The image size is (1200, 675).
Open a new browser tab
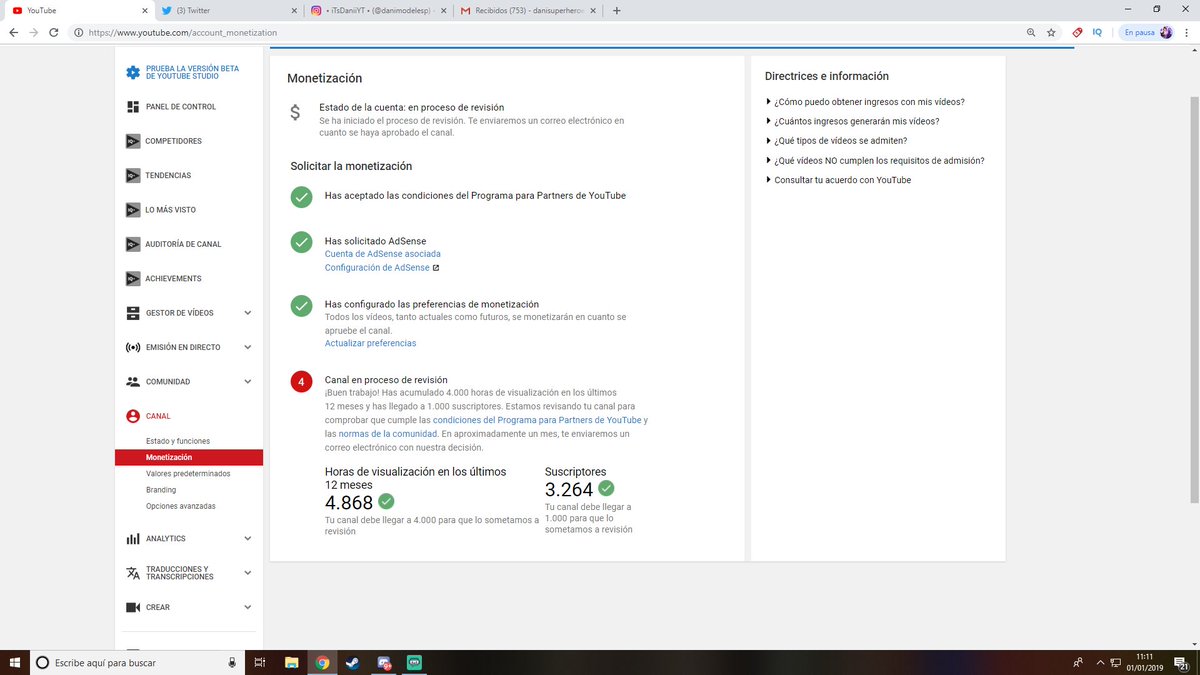616,11
